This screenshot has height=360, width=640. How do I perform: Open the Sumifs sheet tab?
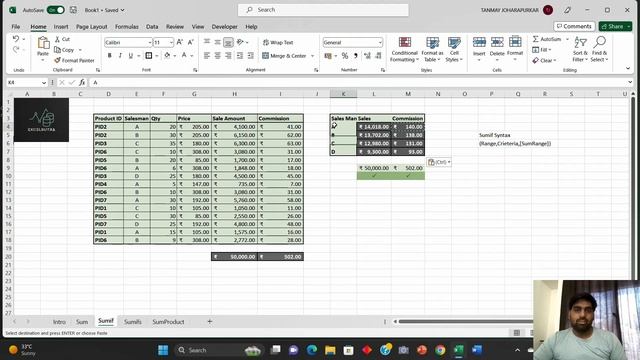133,322
